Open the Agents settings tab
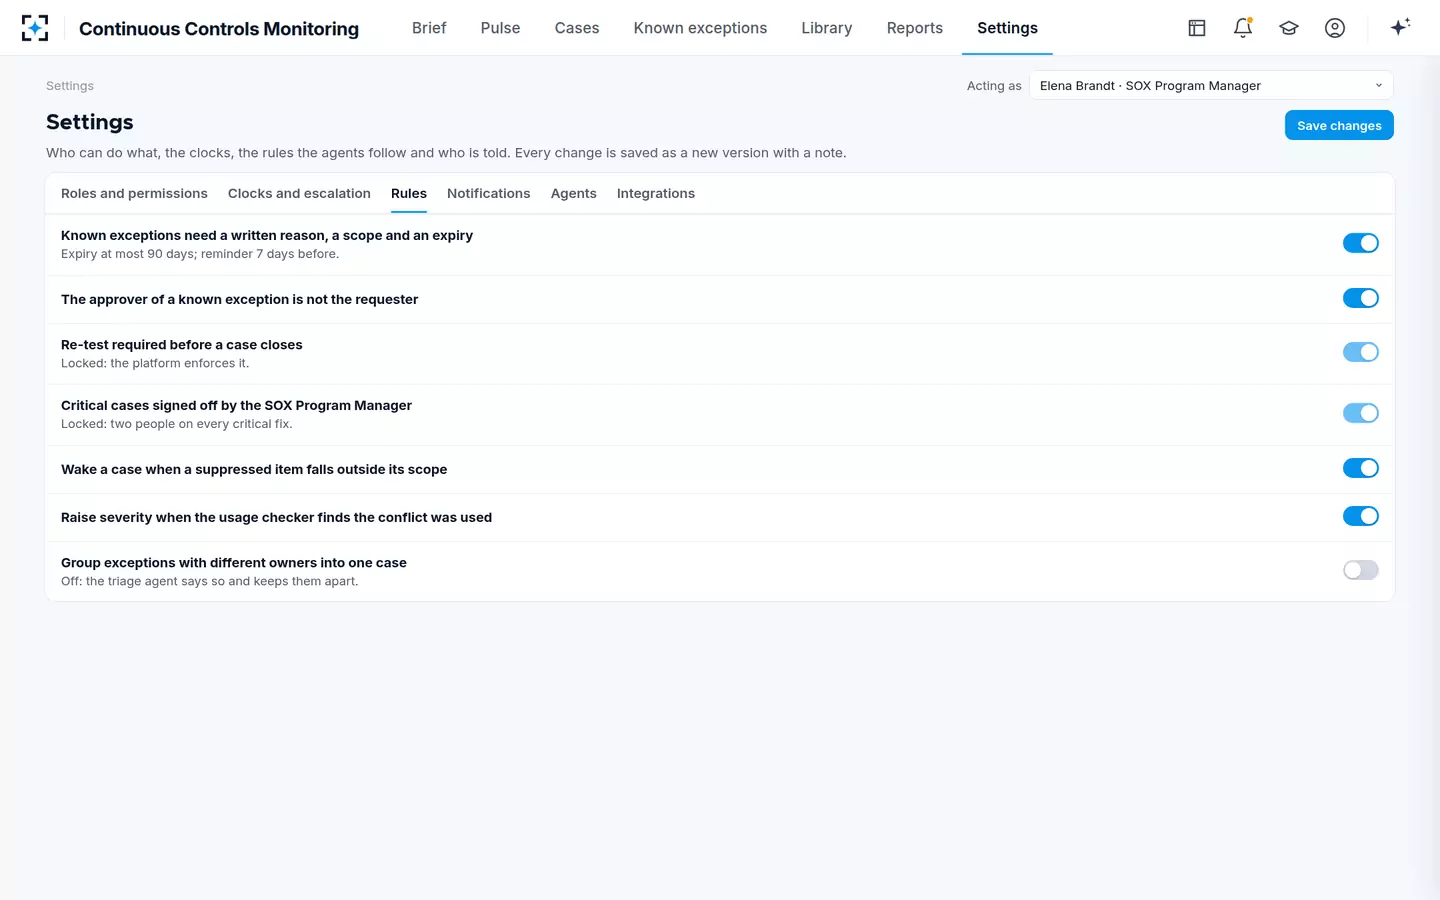This screenshot has width=1440, height=900. [574, 193]
